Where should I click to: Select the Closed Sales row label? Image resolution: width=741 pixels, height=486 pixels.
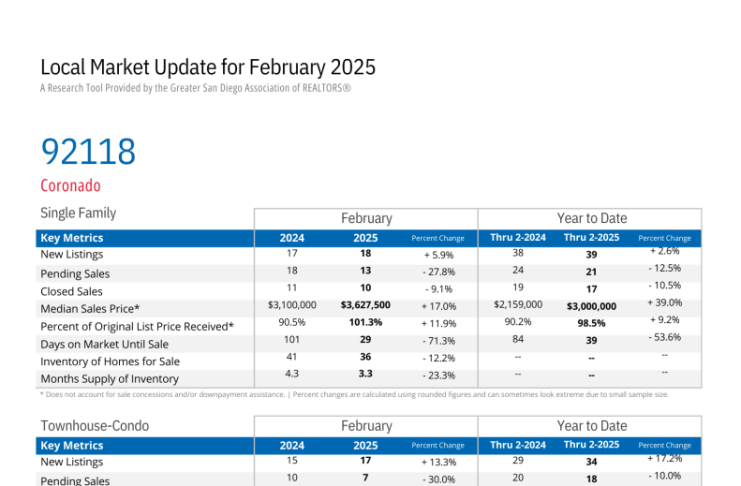tap(74, 291)
